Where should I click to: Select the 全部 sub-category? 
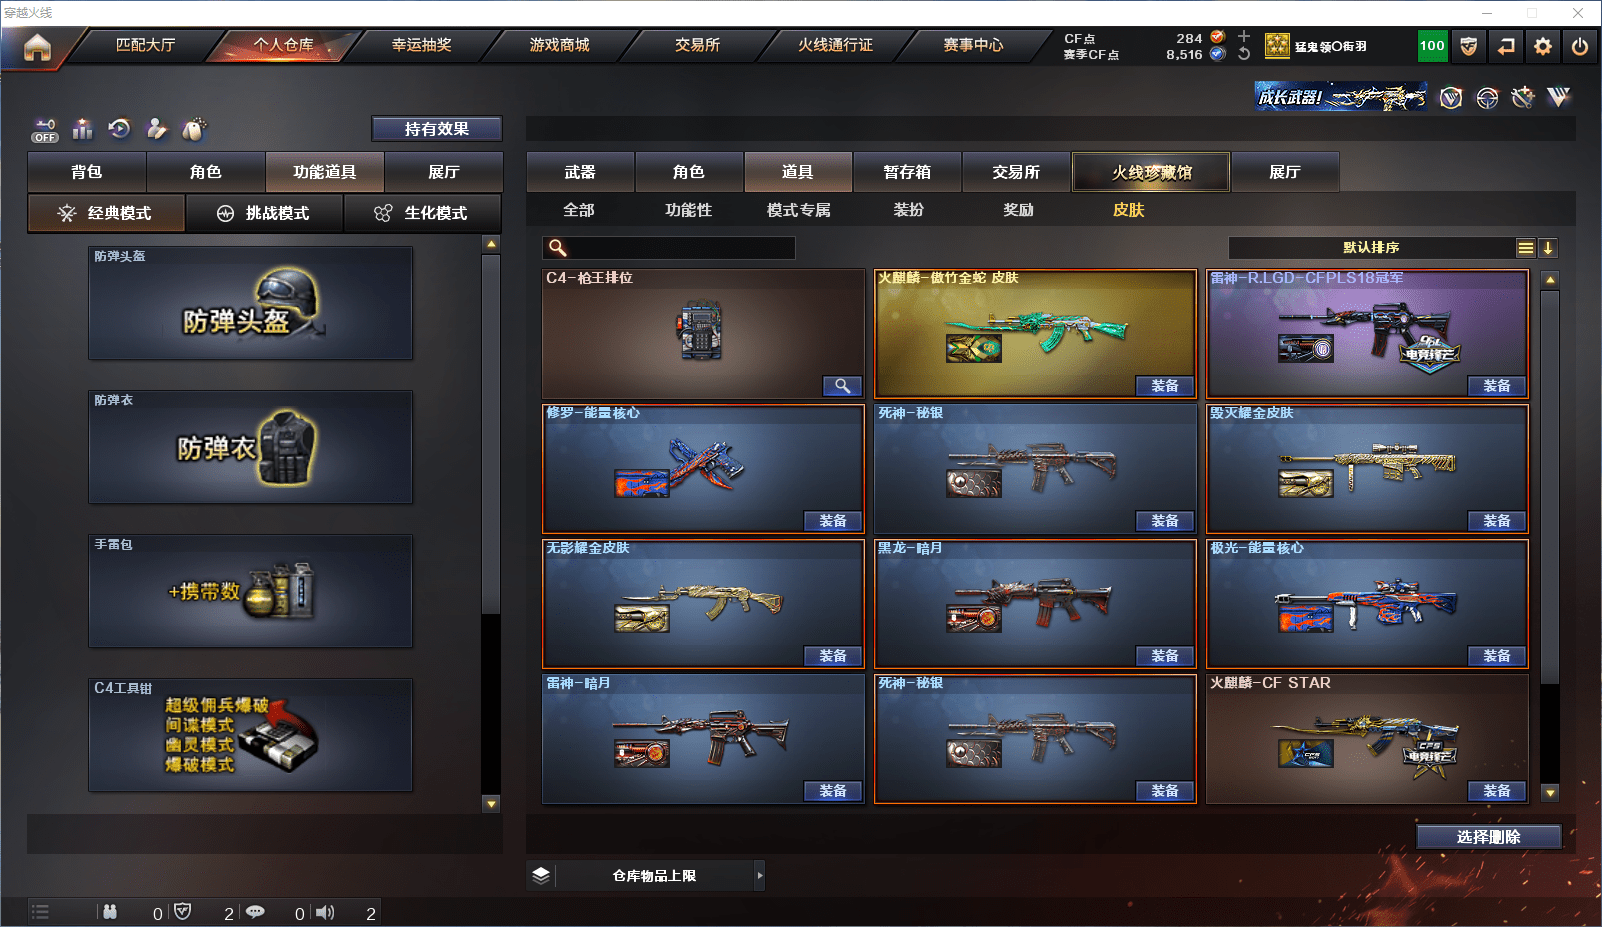579,210
